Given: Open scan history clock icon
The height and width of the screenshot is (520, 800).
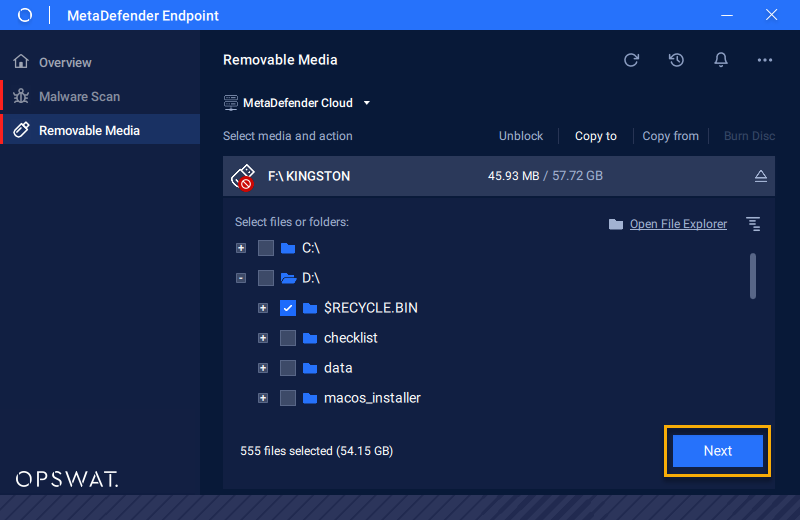Looking at the screenshot, I should (676, 60).
